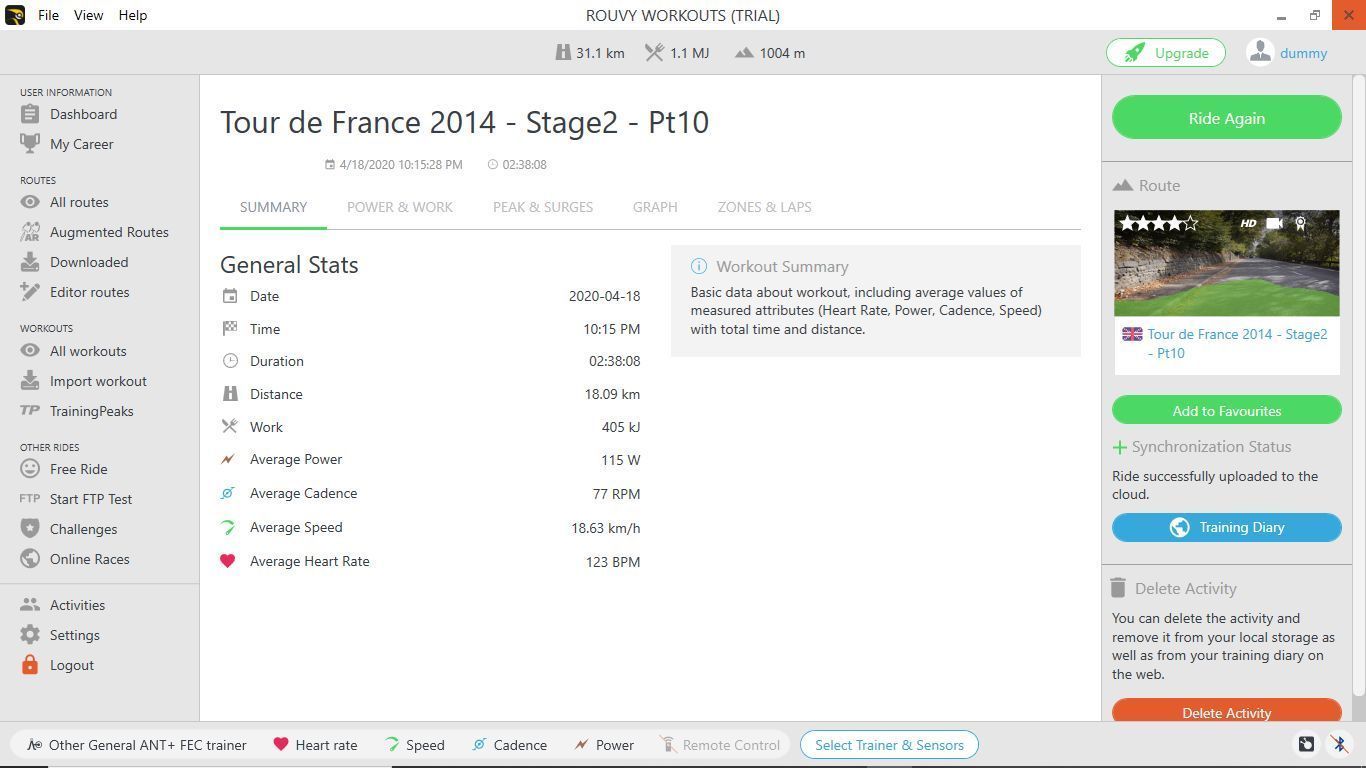Screen dimensions: 1366x768
Task: Open the dummy user account menu
Action: point(1288,53)
